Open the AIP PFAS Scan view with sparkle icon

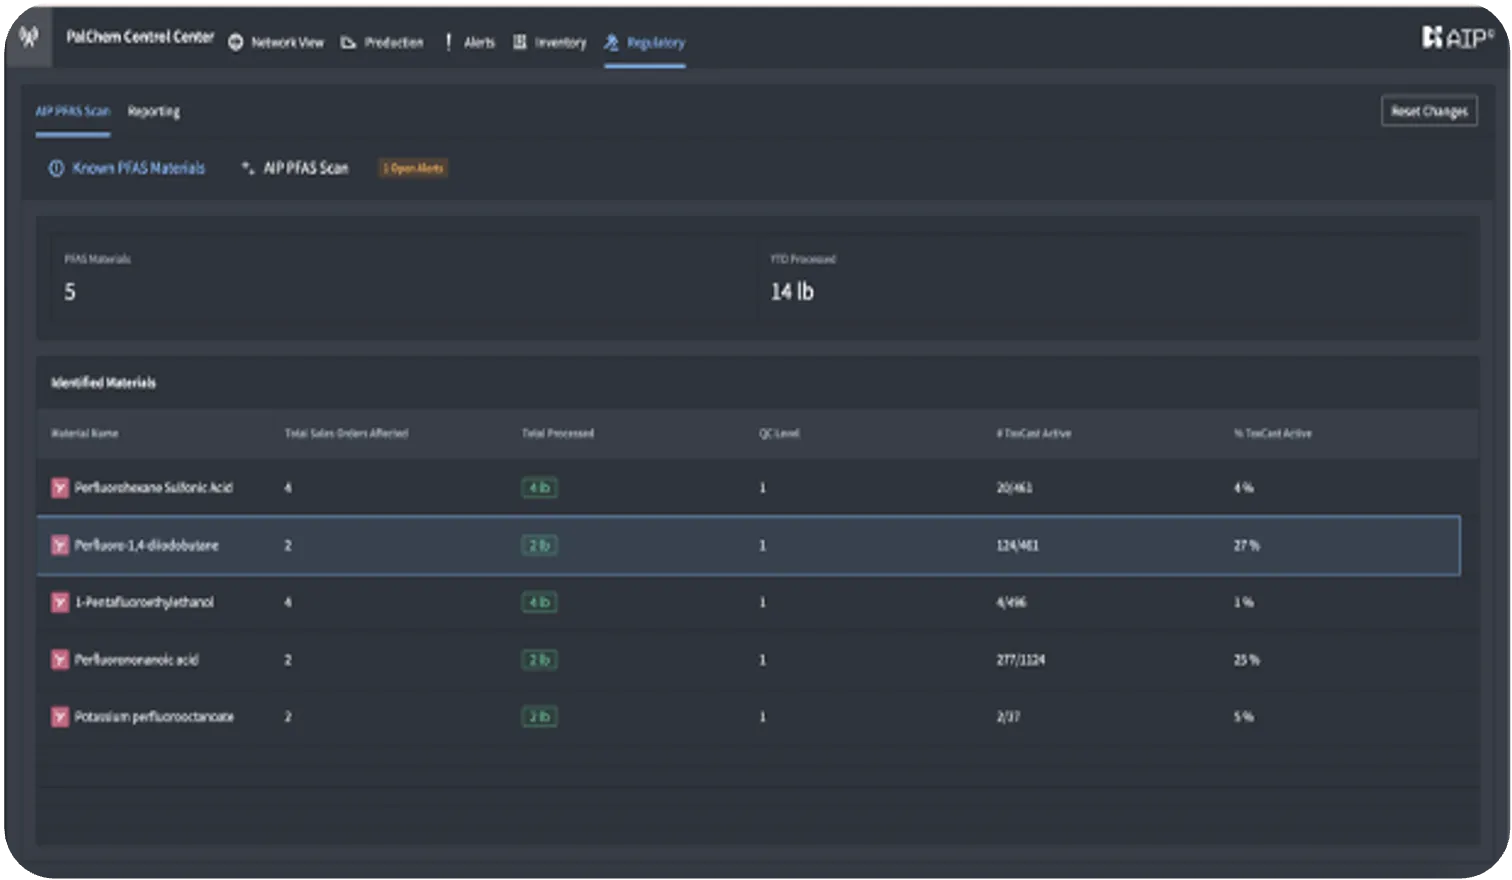(x=295, y=168)
